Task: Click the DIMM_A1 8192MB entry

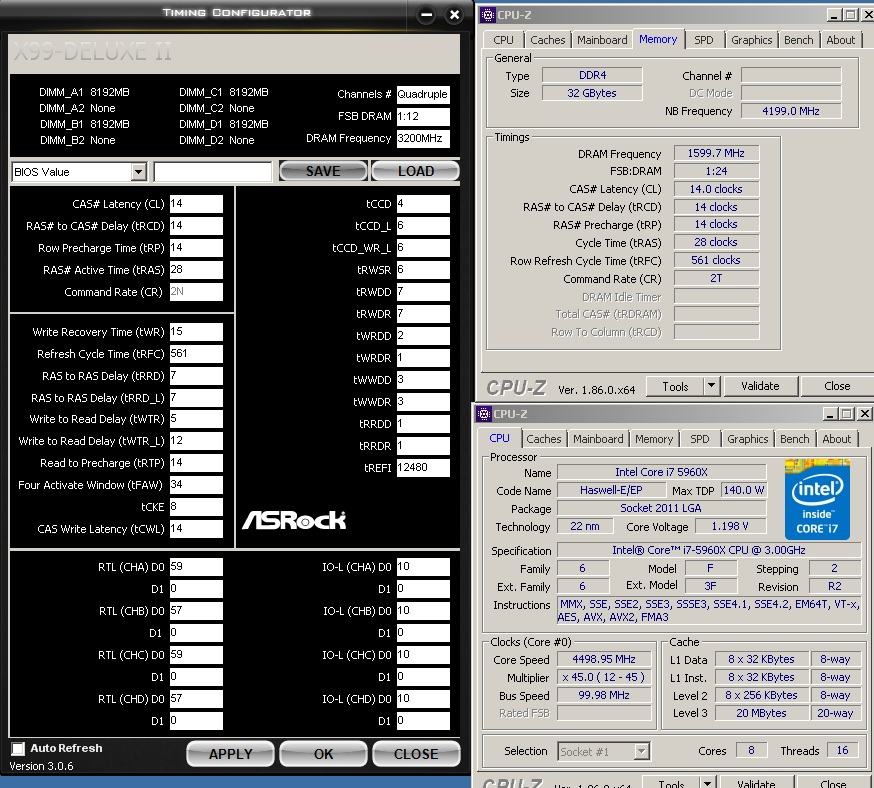Action: click(x=84, y=93)
